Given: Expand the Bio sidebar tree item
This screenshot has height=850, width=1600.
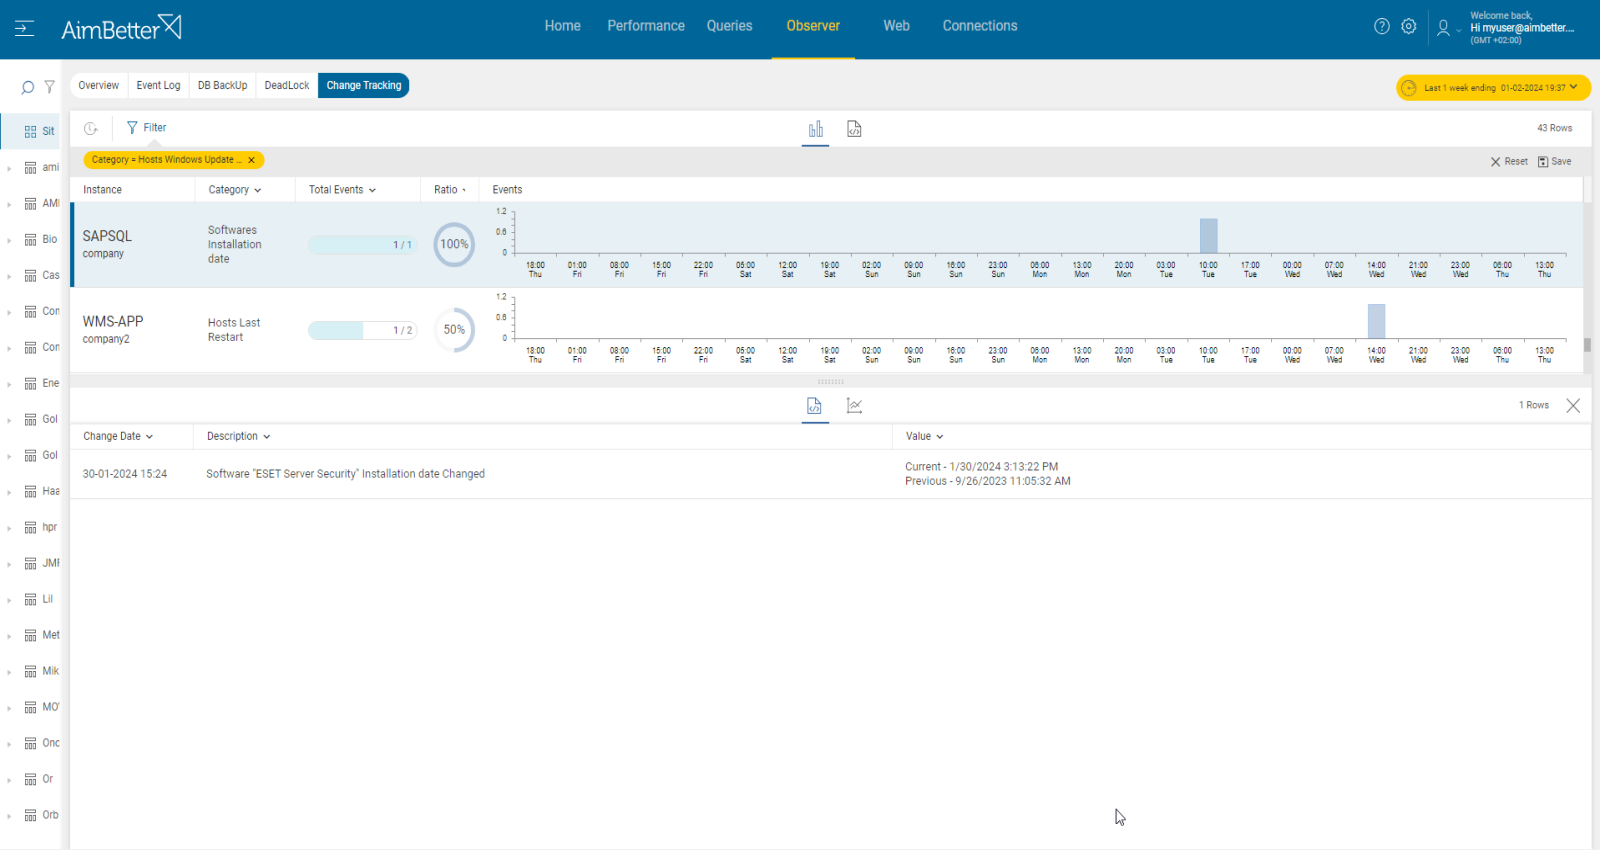Looking at the screenshot, I should tap(9, 240).
